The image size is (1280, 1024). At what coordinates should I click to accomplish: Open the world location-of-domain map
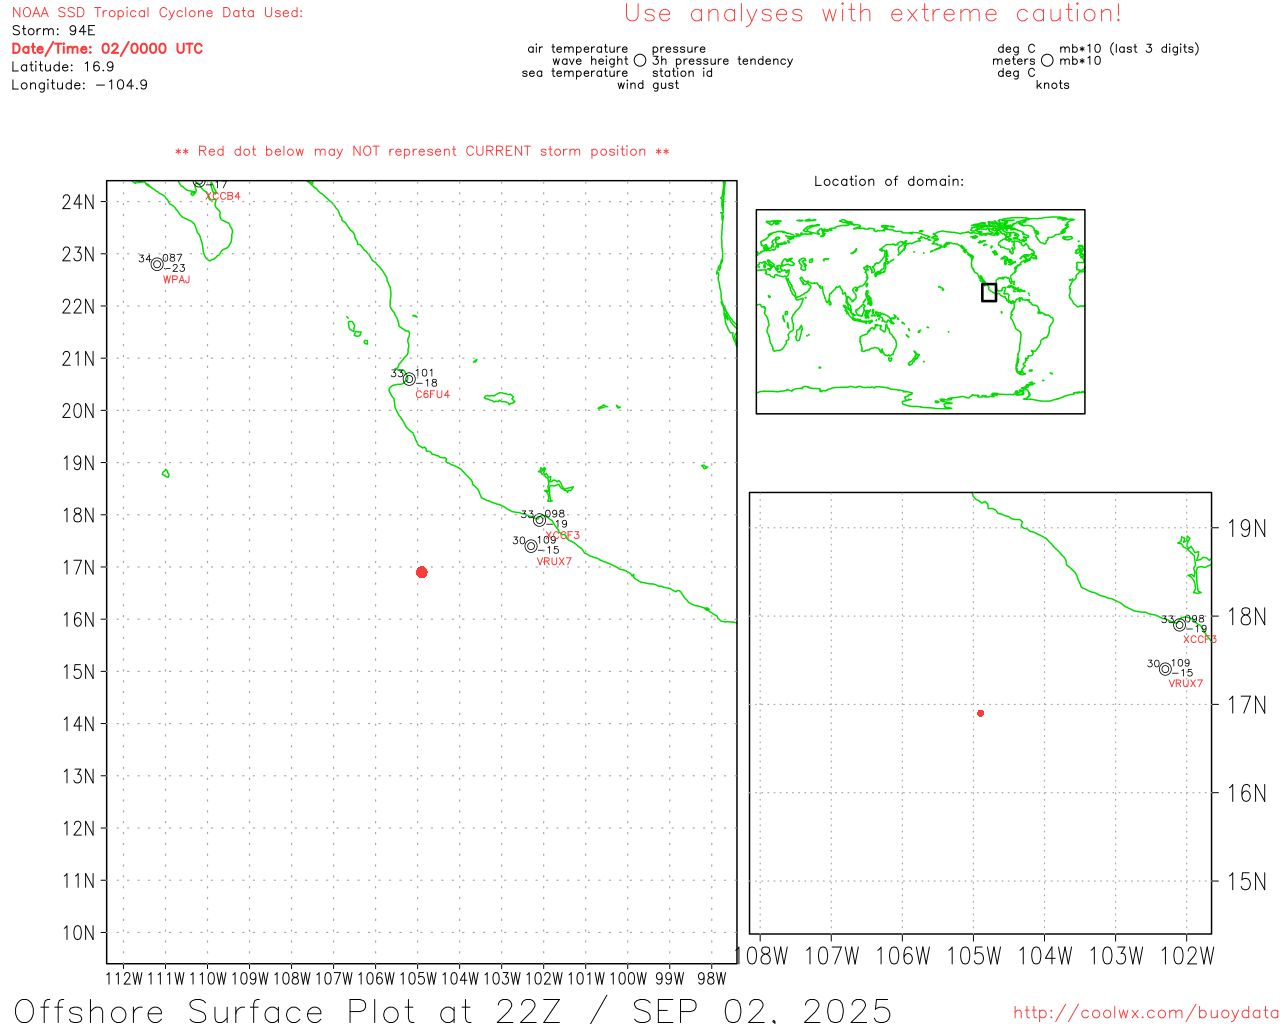tap(920, 312)
